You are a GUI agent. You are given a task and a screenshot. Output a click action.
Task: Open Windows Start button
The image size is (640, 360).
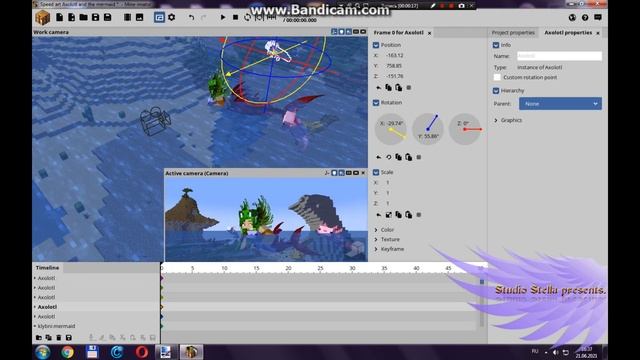42,352
